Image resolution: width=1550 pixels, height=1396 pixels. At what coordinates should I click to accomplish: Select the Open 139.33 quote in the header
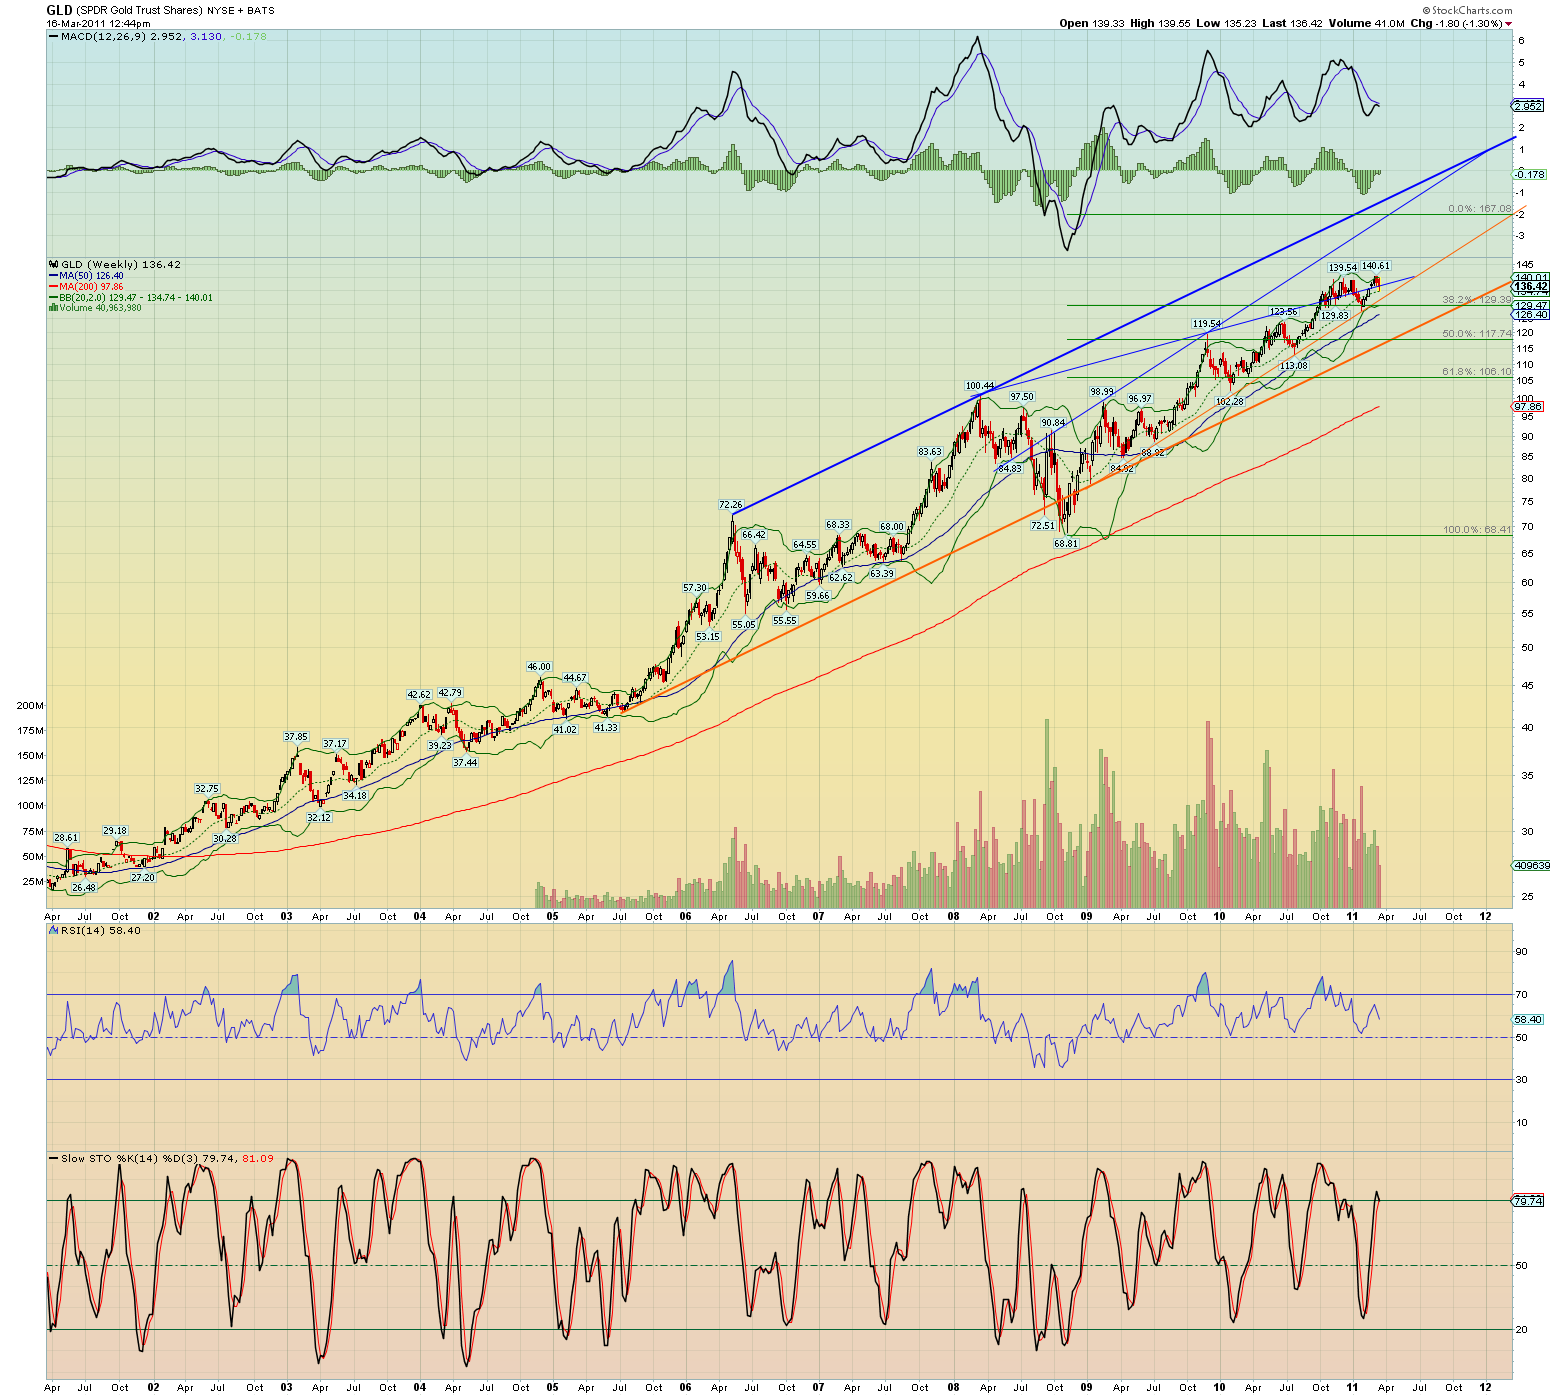click(1092, 23)
